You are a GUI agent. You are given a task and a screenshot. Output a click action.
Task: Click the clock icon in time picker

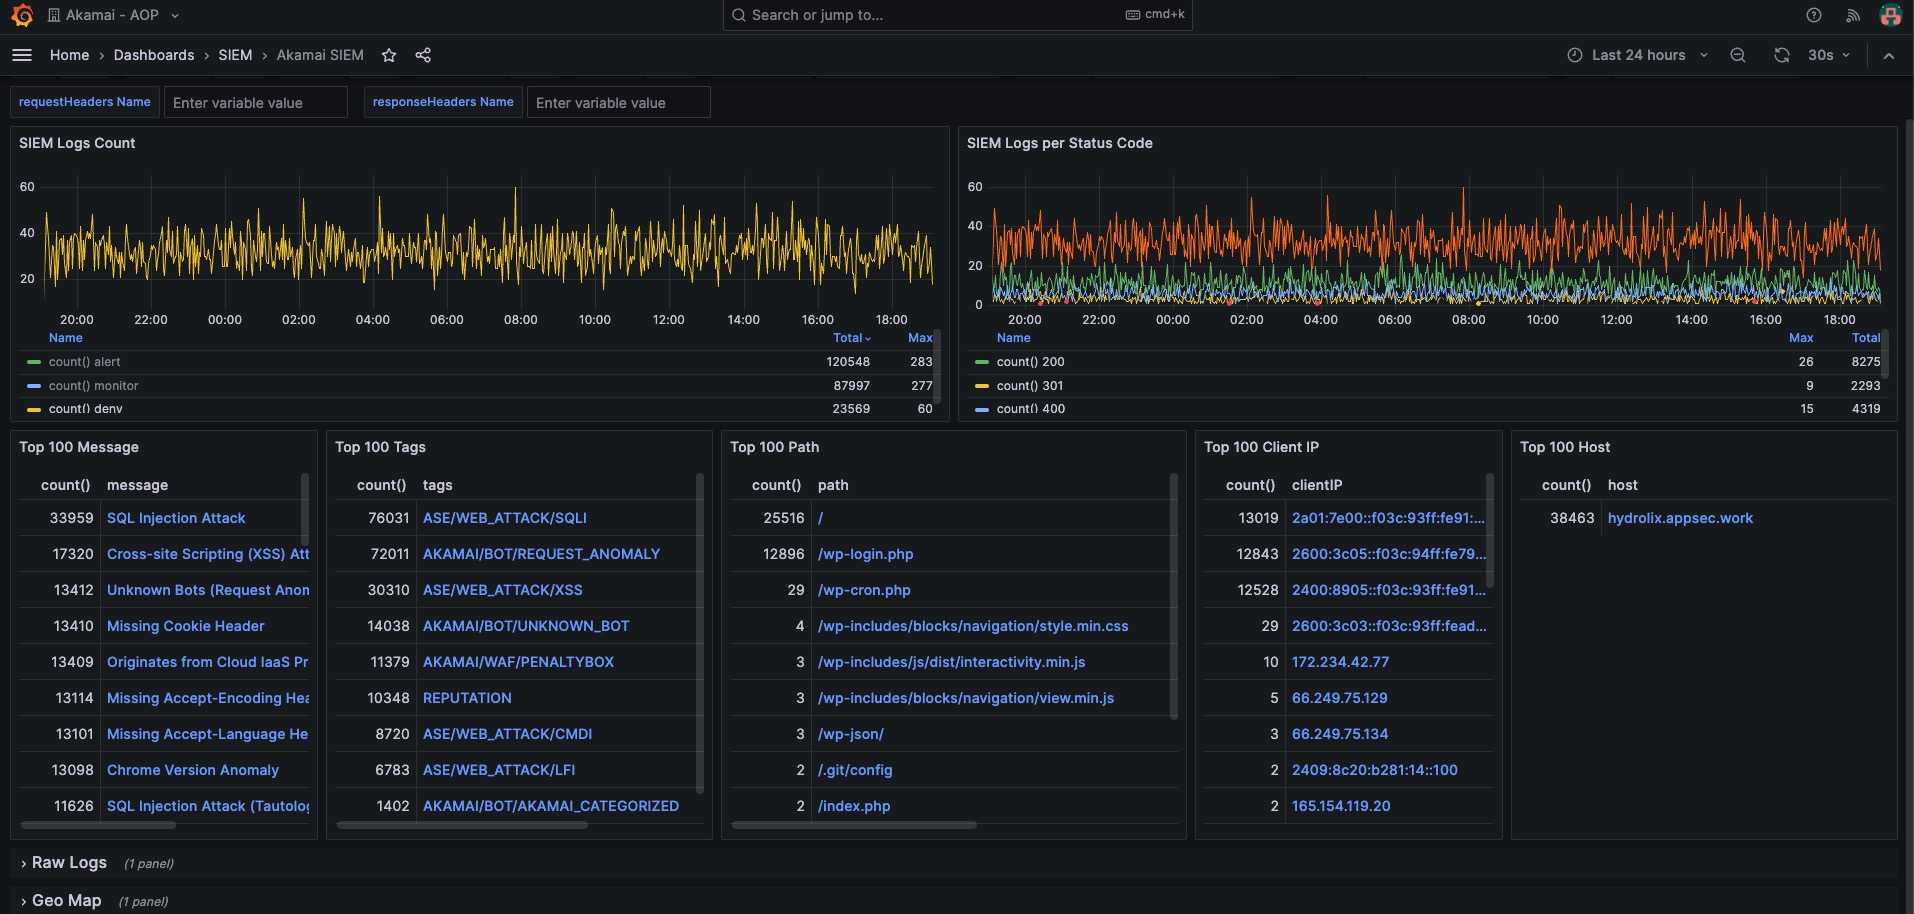pyautogui.click(x=1575, y=55)
